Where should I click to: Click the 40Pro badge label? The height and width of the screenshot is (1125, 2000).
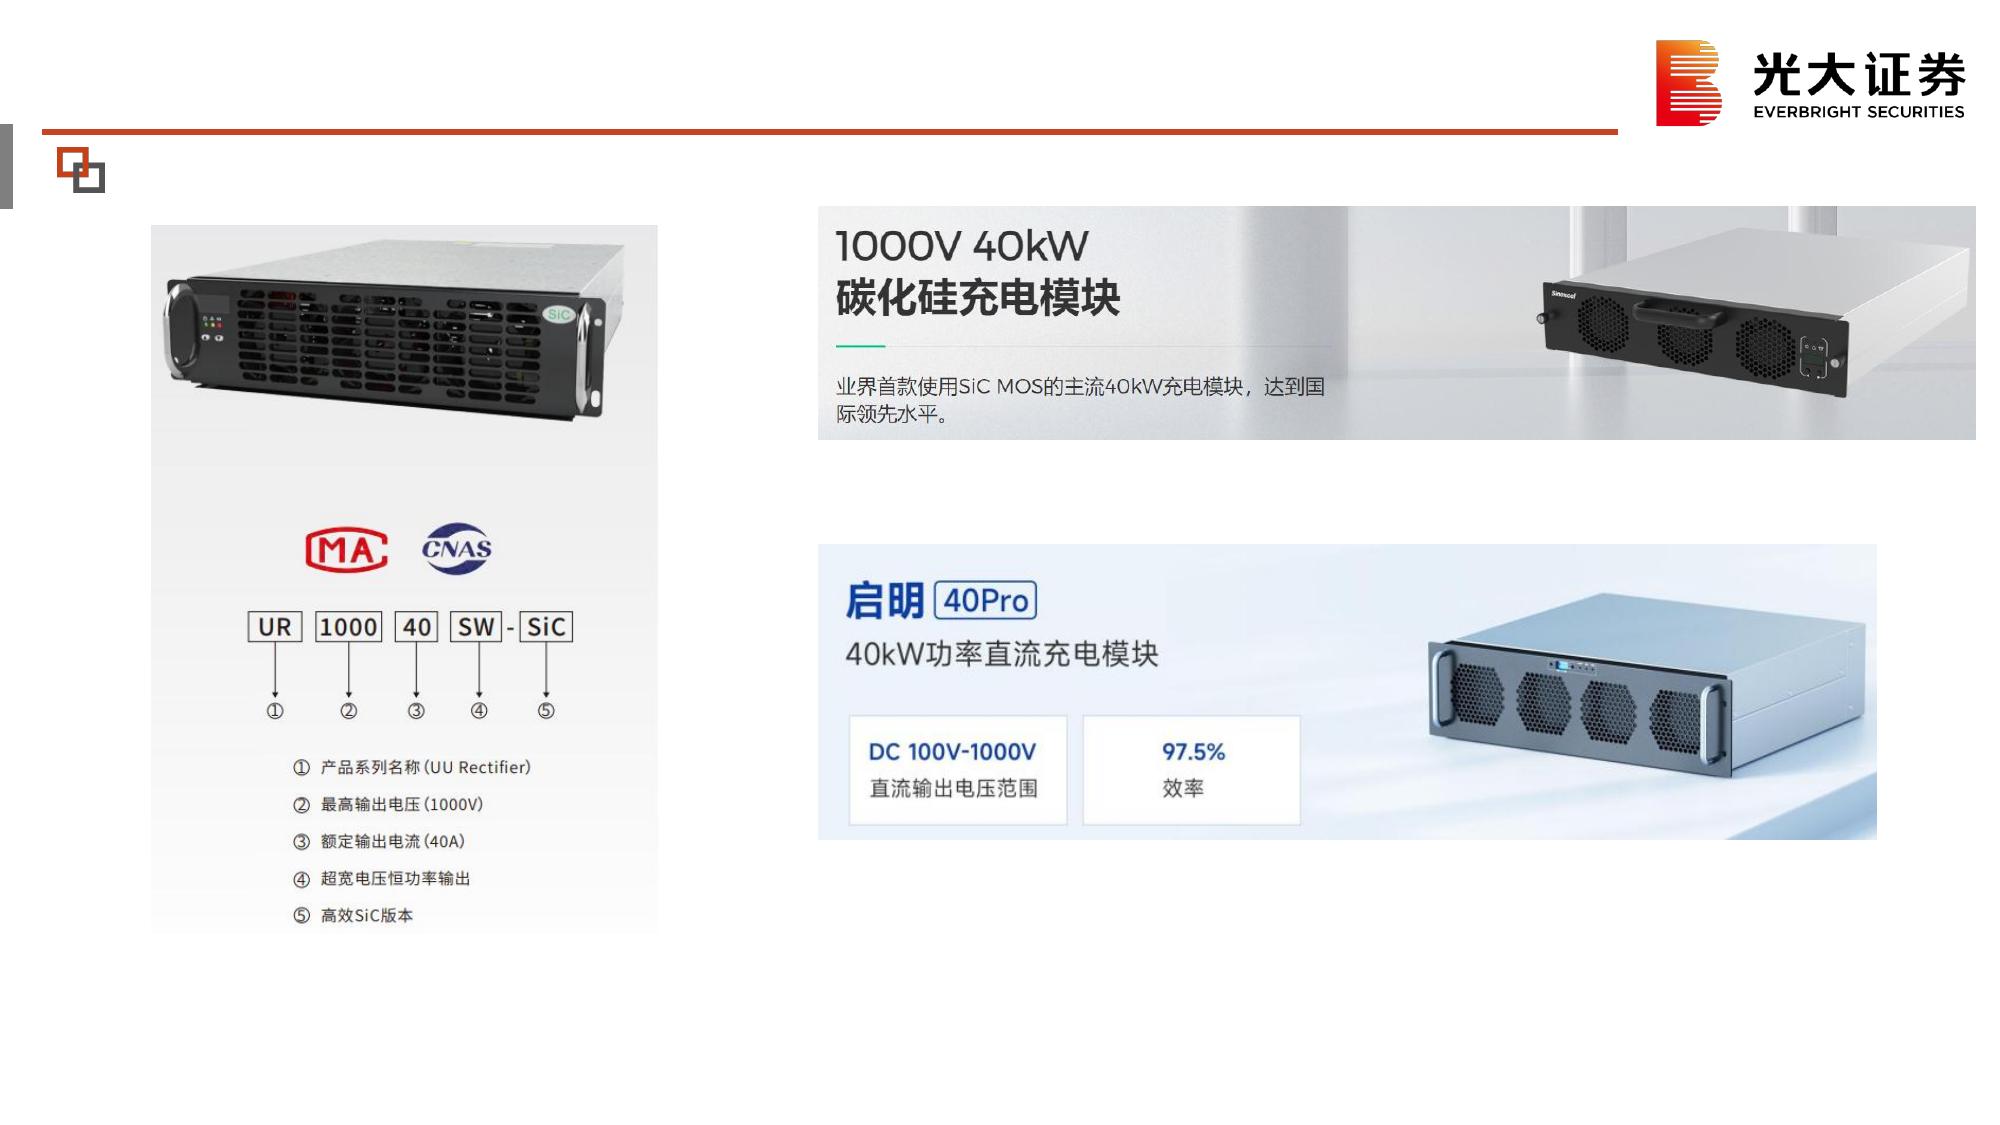click(985, 600)
